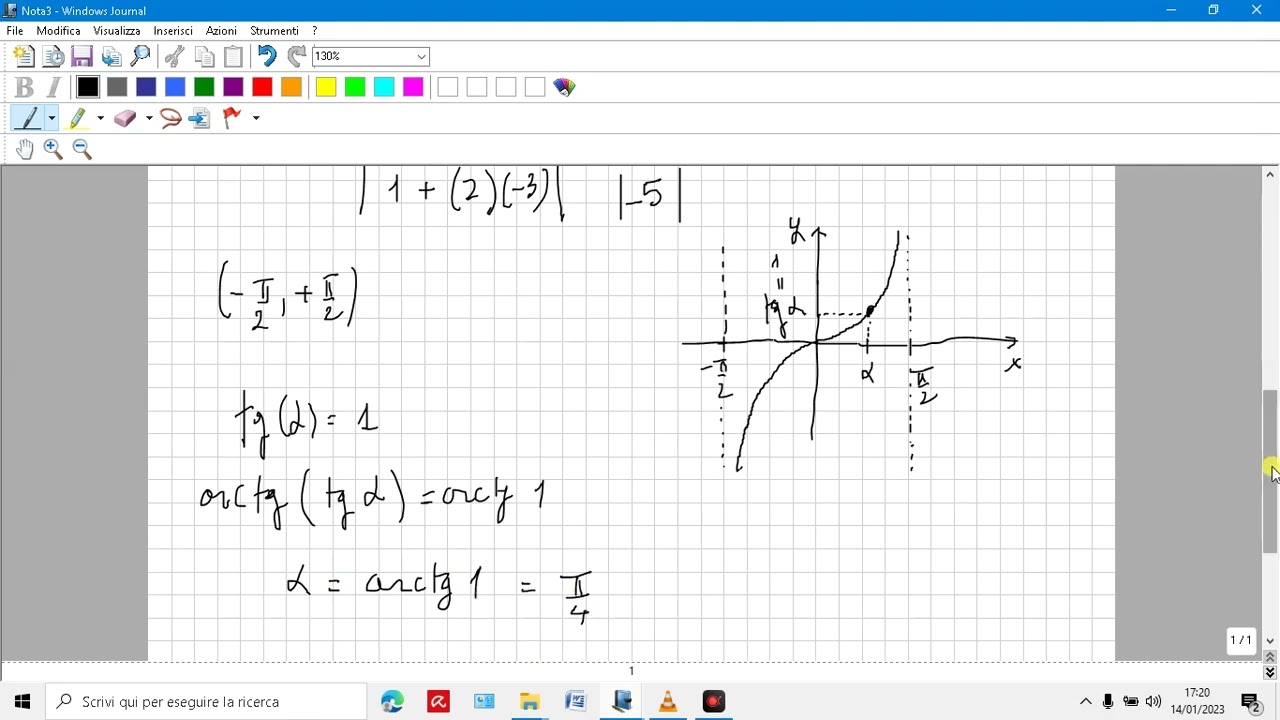Select the black ink color
The height and width of the screenshot is (720, 1280).
tap(88, 87)
